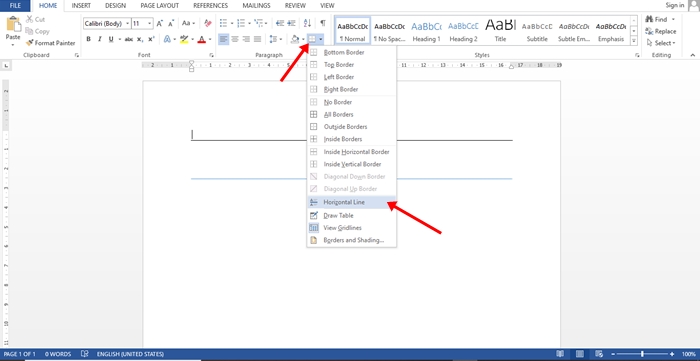Viewport: 700px width, 361px height.
Task: Choose Outside Borders from the menu
Action: 351,127
